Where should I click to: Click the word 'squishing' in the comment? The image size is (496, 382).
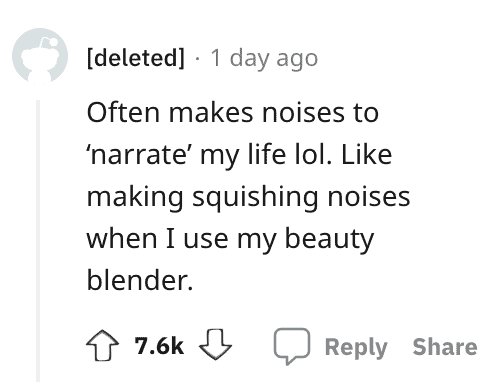(255, 198)
